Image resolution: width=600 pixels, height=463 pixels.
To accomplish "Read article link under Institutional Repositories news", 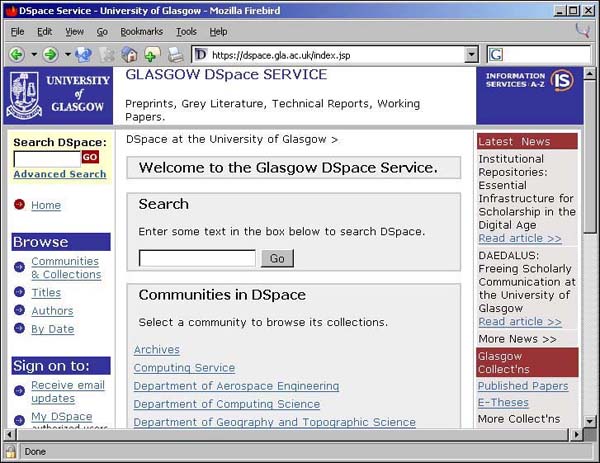I will pyautogui.click(x=520, y=238).
